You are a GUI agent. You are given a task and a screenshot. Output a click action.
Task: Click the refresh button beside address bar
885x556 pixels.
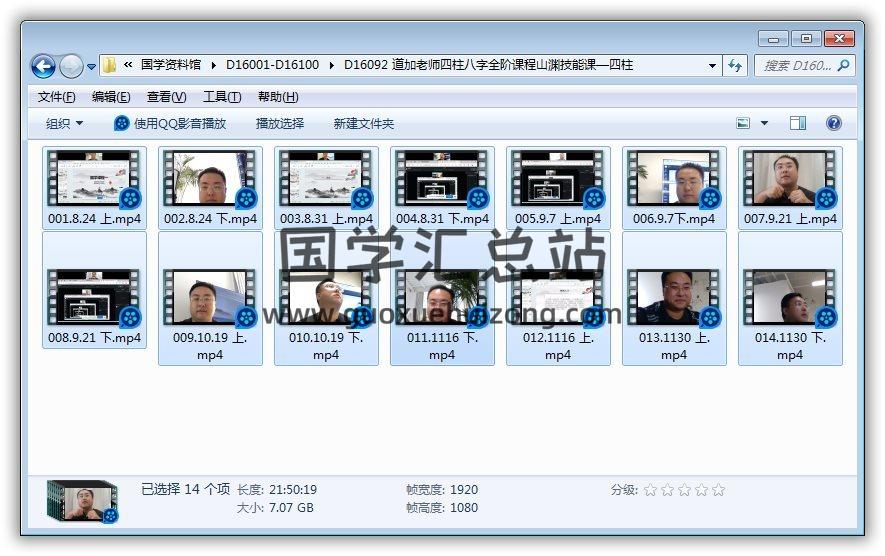click(735, 65)
